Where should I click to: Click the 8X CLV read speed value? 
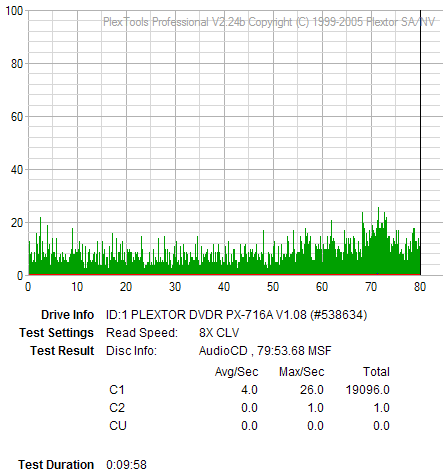(x=219, y=333)
